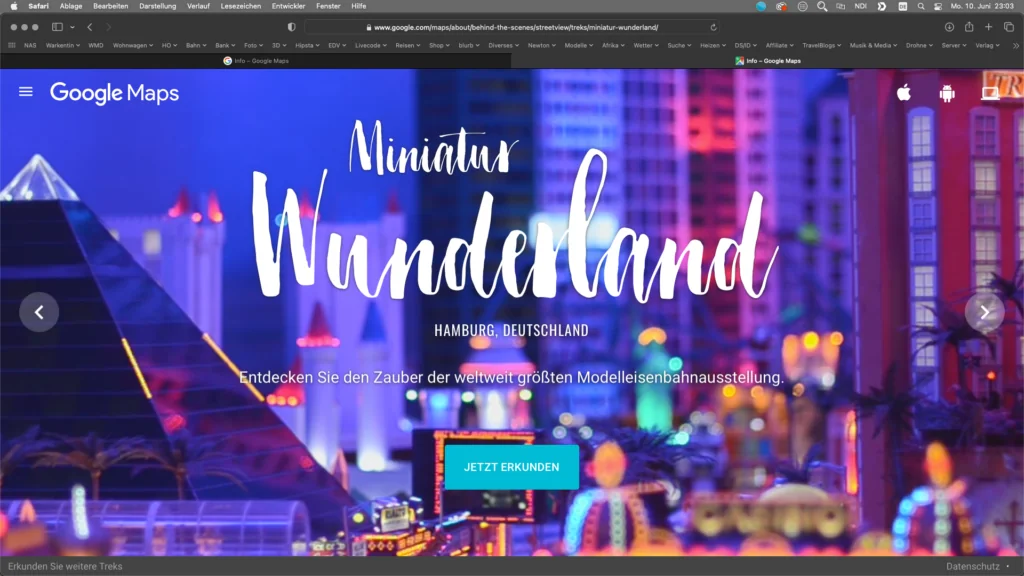Expand the Bahn bookmarks folder
This screenshot has width=1024, height=576.
coord(196,46)
